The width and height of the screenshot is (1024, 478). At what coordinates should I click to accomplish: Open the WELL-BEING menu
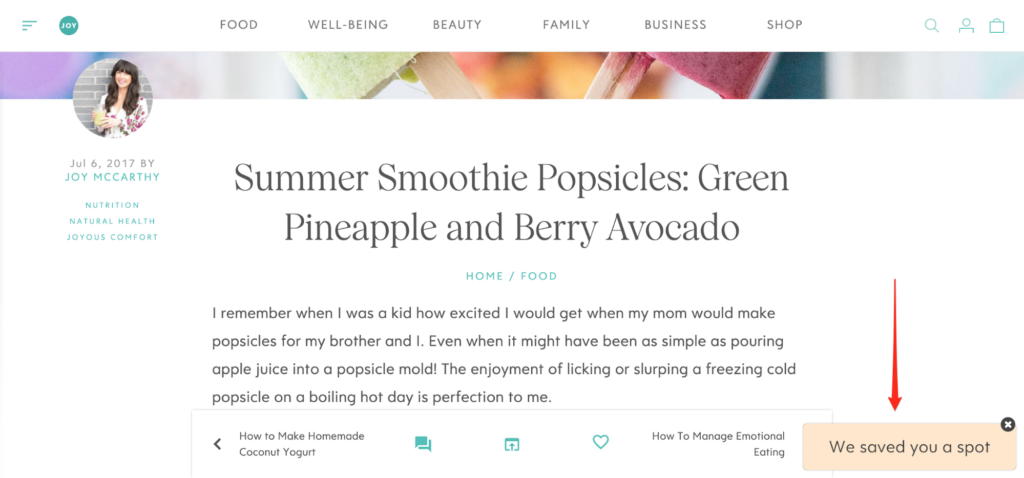tap(348, 25)
